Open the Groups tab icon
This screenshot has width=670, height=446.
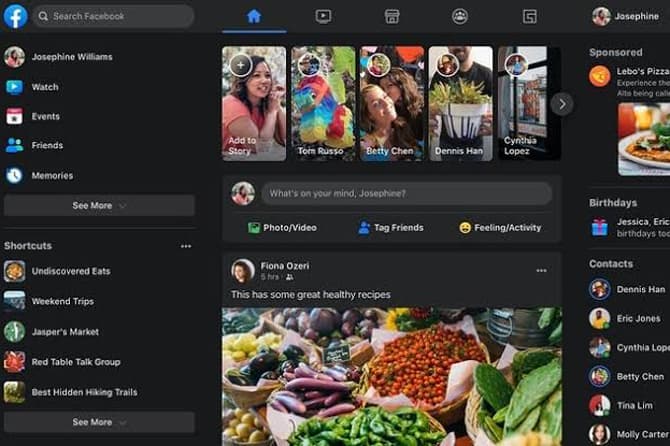460,16
